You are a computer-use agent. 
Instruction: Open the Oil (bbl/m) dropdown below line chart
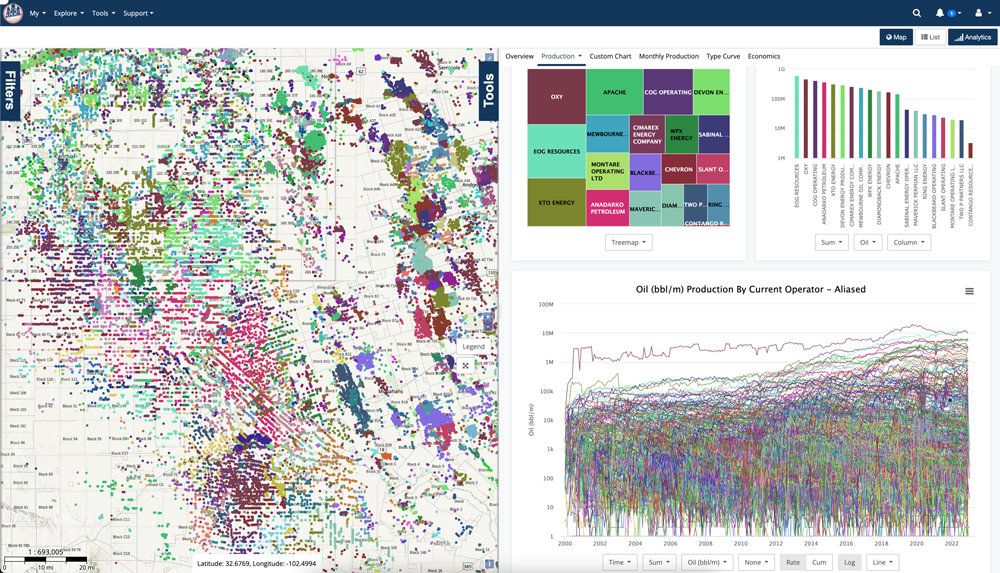[706, 562]
